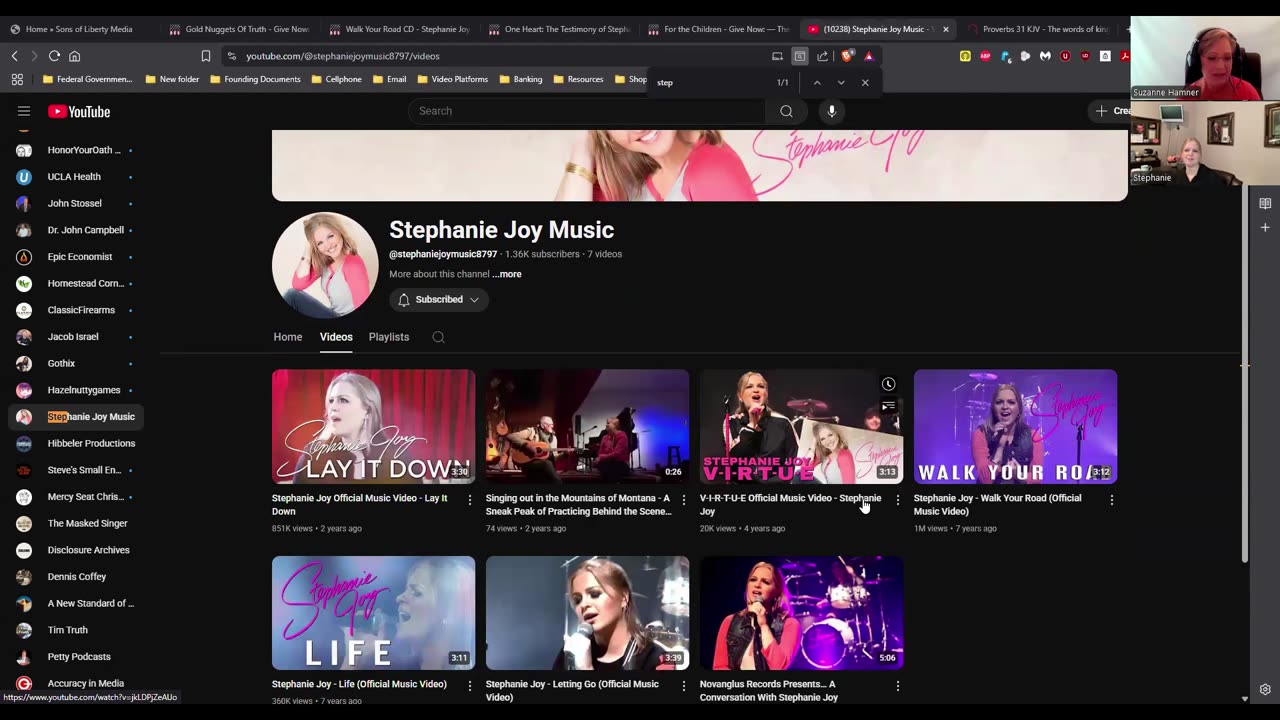The width and height of the screenshot is (1280, 720).
Task: Open the sidebar settings gear icon
Action: point(1265,689)
